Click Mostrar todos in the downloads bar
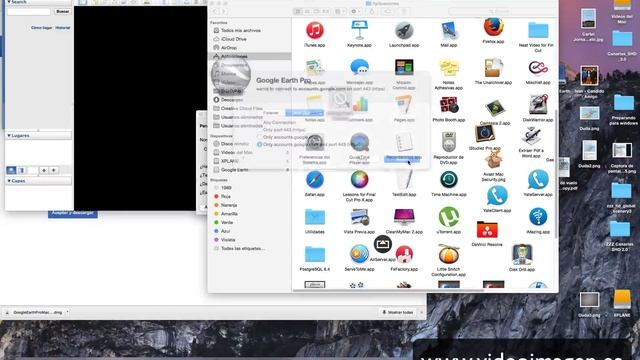Screen dimensions: 640x360 pyautogui.click(x=397, y=312)
